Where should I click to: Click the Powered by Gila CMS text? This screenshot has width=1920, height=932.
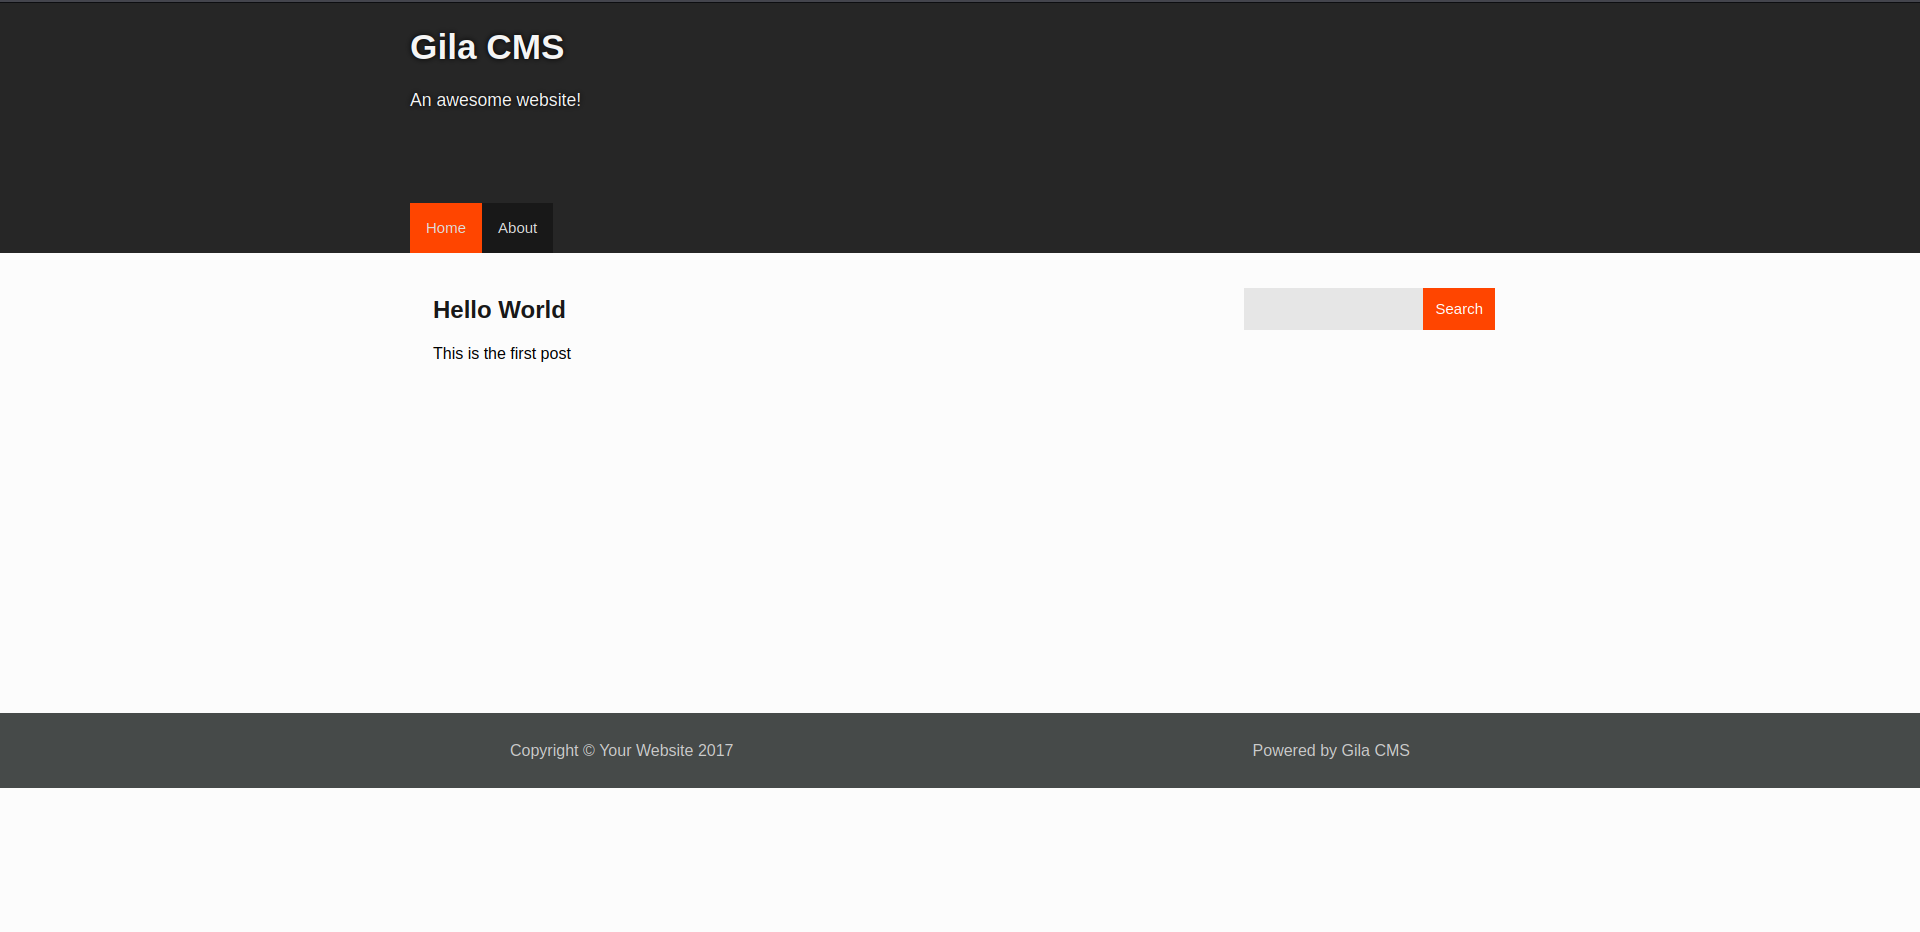[x=1330, y=751]
